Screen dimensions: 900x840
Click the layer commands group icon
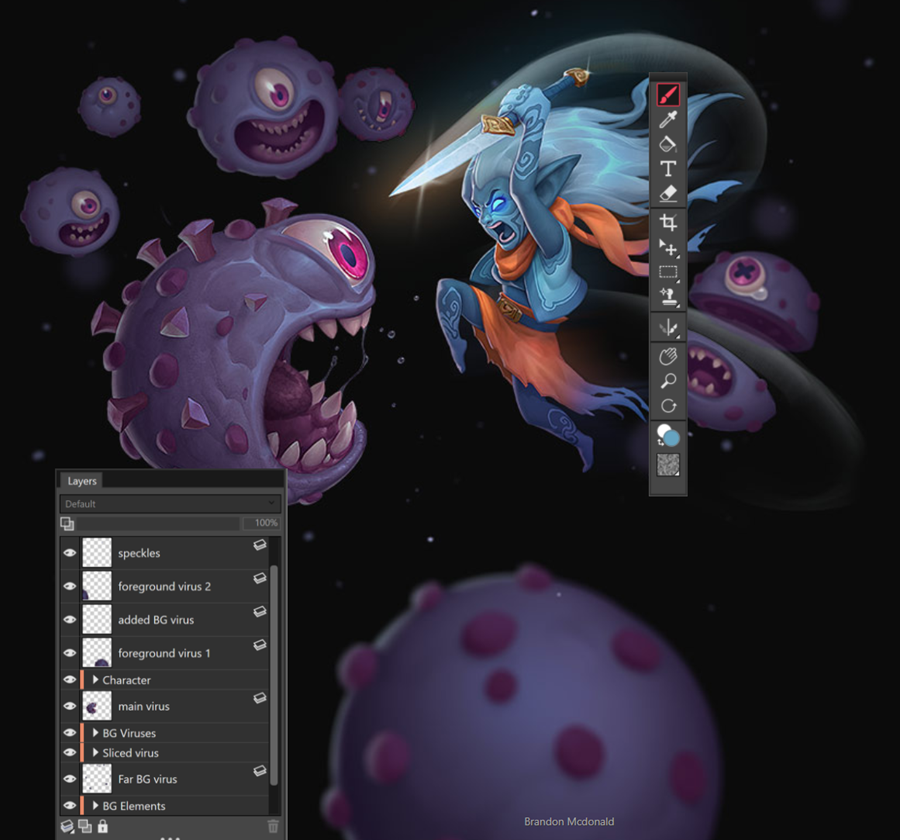pos(85,826)
